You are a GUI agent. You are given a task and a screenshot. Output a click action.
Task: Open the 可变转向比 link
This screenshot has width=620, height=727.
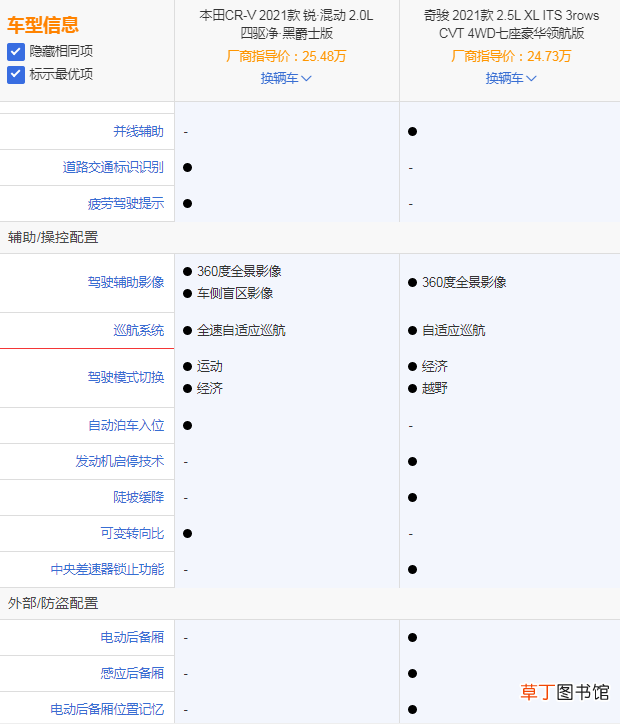(x=132, y=533)
